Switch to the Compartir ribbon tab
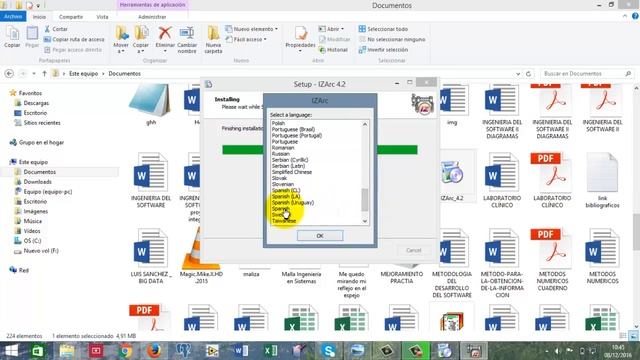640x360 pixels. (x=71, y=17)
